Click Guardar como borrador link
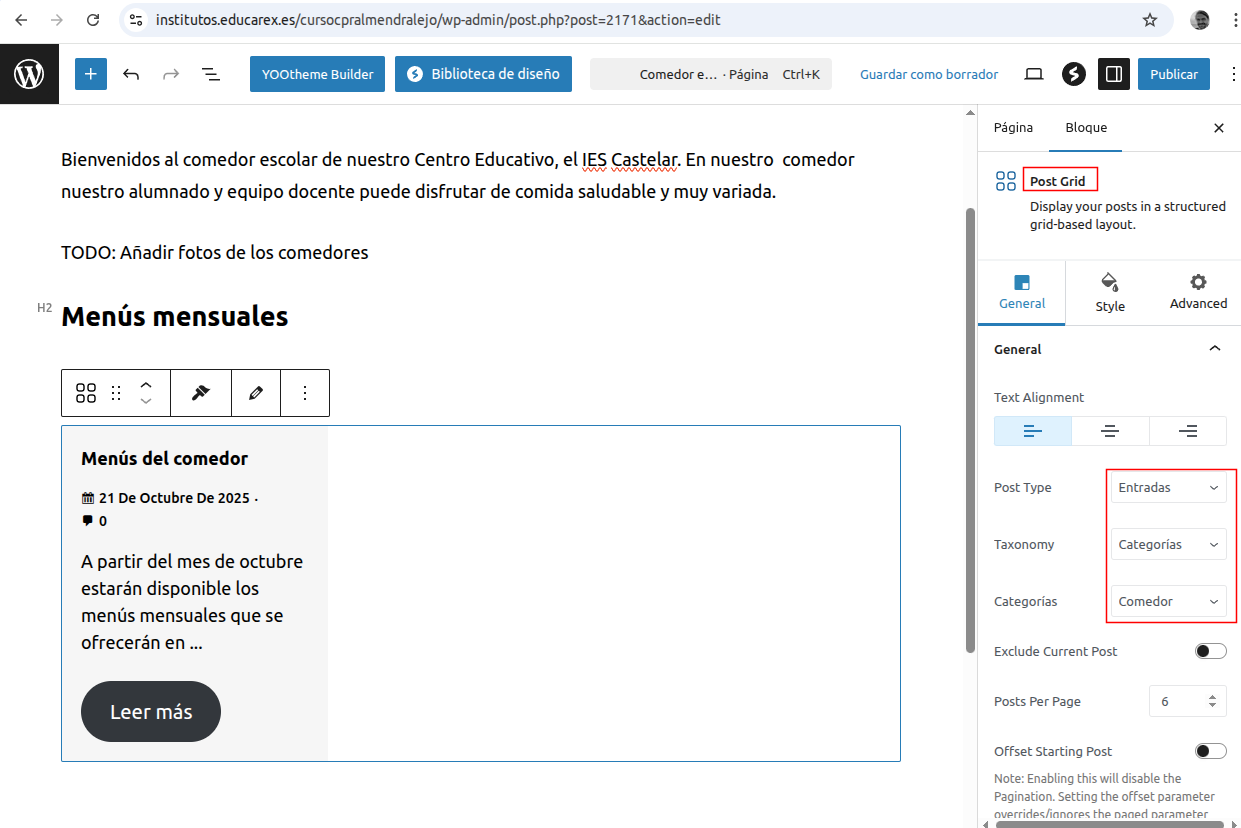 (929, 74)
